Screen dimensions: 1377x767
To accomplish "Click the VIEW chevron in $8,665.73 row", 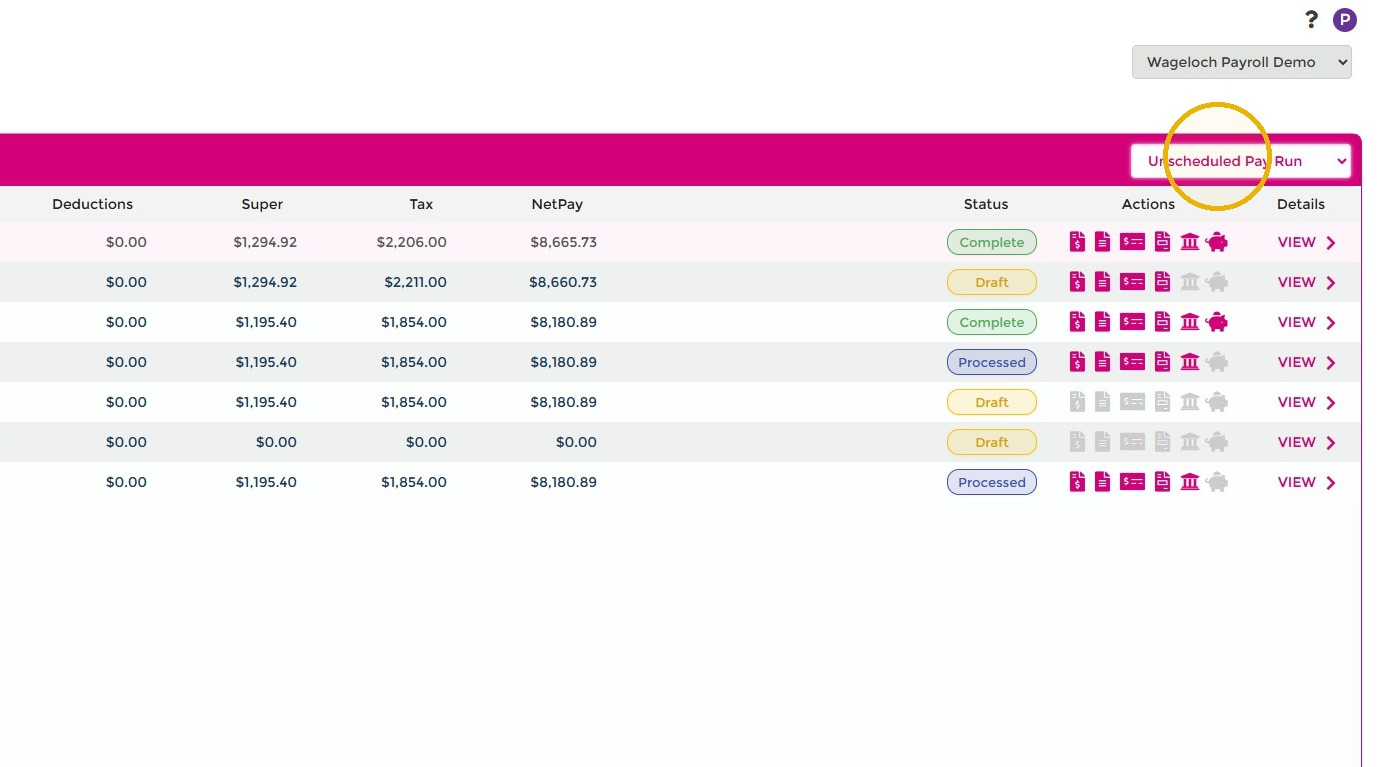I will [x=1331, y=242].
